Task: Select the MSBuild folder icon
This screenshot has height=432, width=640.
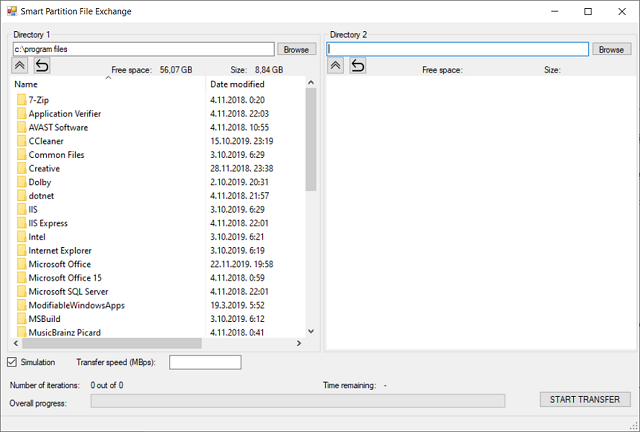Action: coord(22,319)
